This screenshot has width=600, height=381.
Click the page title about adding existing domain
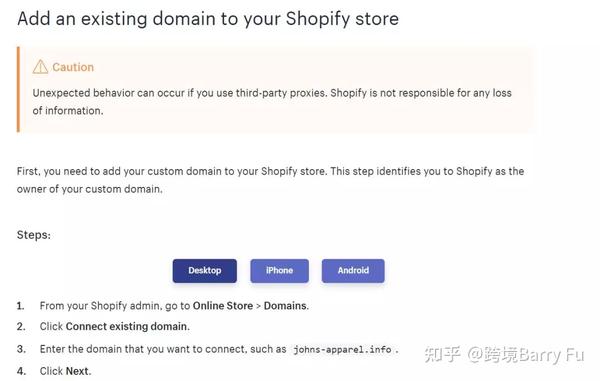tap(208, 19)
